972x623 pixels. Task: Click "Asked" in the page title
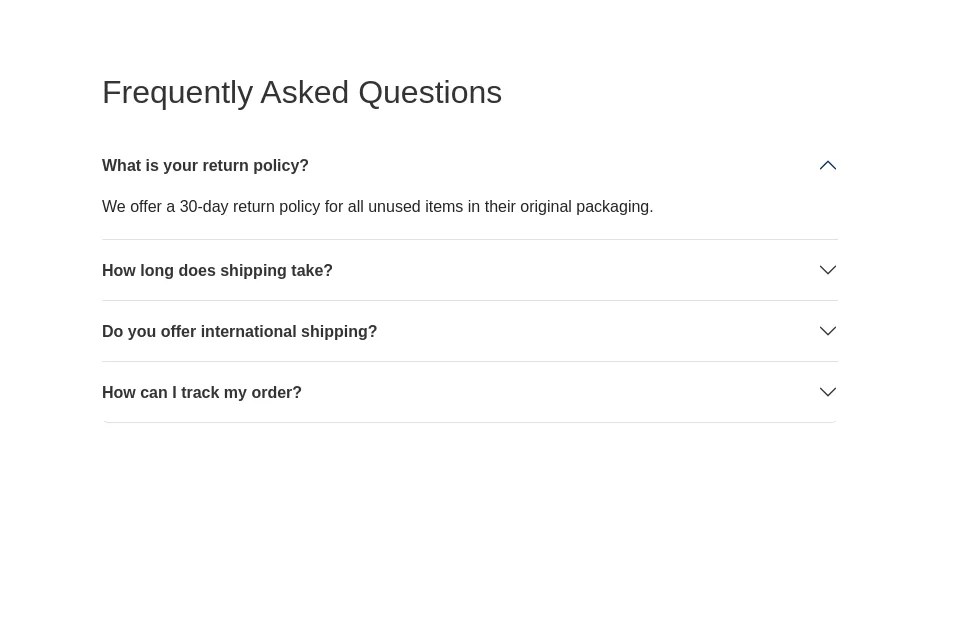coord(304,92)
